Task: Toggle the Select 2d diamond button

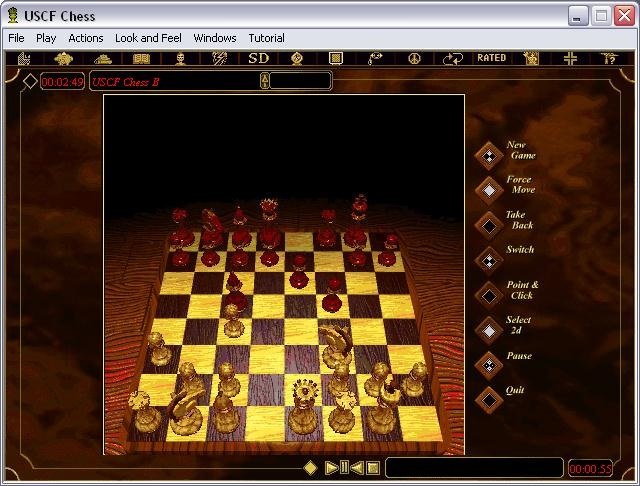Action: [x=488, y=329]
